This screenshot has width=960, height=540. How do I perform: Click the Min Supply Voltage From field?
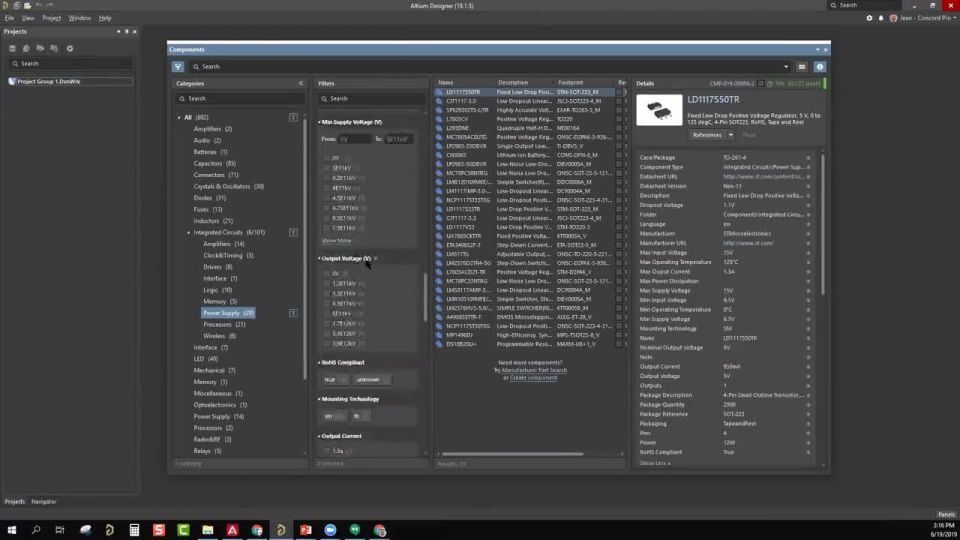pyautogui.click(x=354, y=139)
